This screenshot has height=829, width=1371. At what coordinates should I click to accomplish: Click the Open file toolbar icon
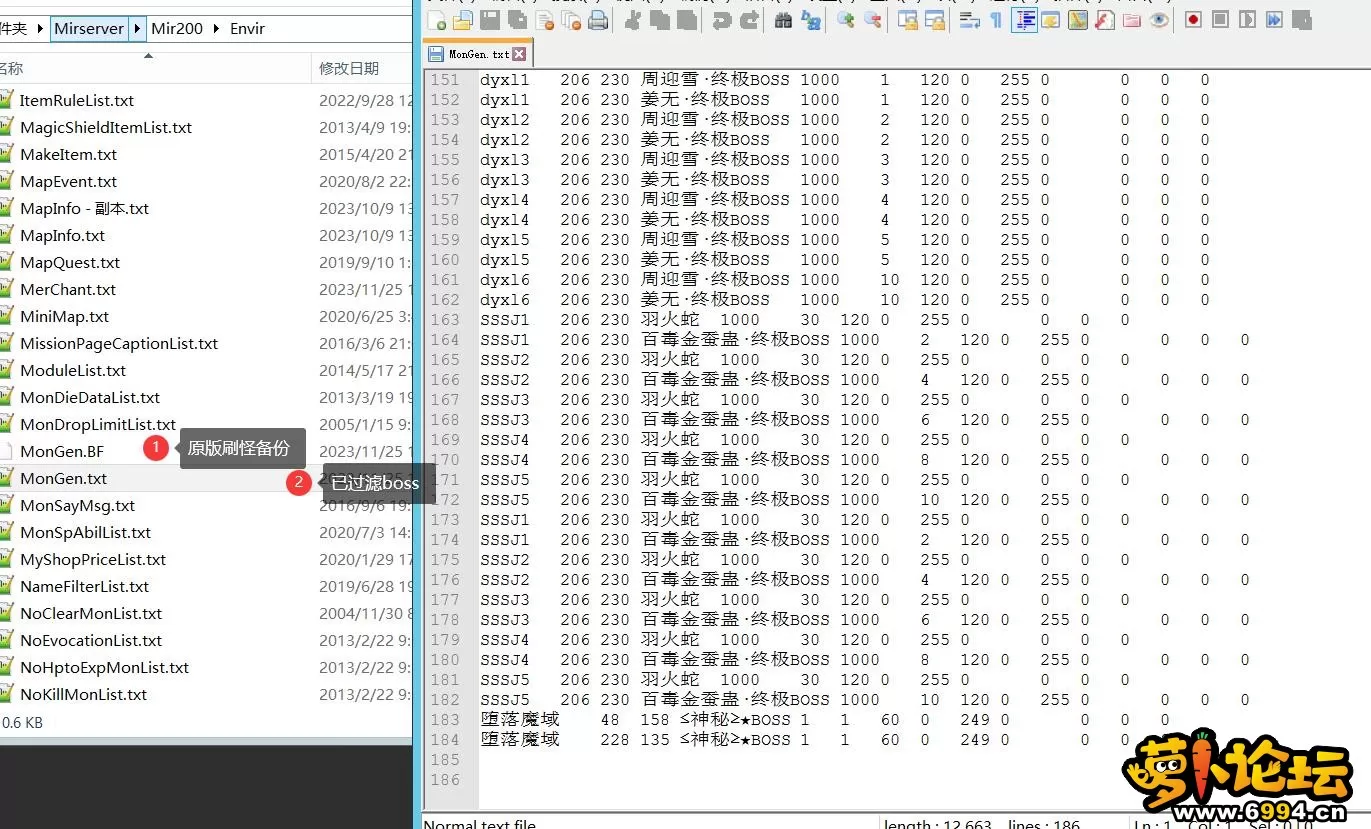462,19
